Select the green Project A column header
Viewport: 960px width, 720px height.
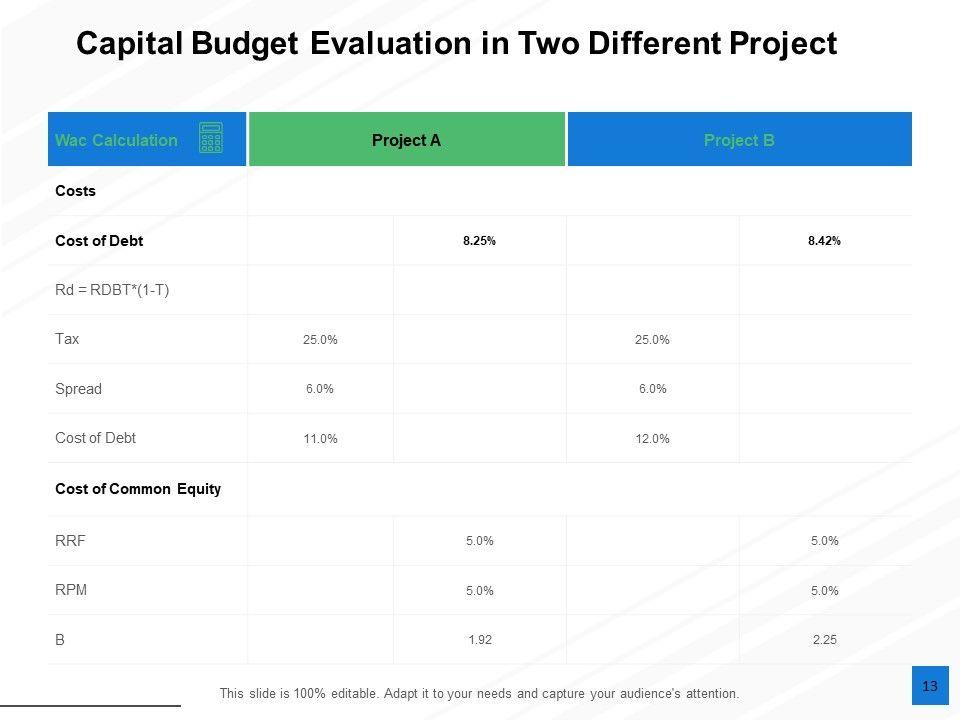click(x=406, y=140)
